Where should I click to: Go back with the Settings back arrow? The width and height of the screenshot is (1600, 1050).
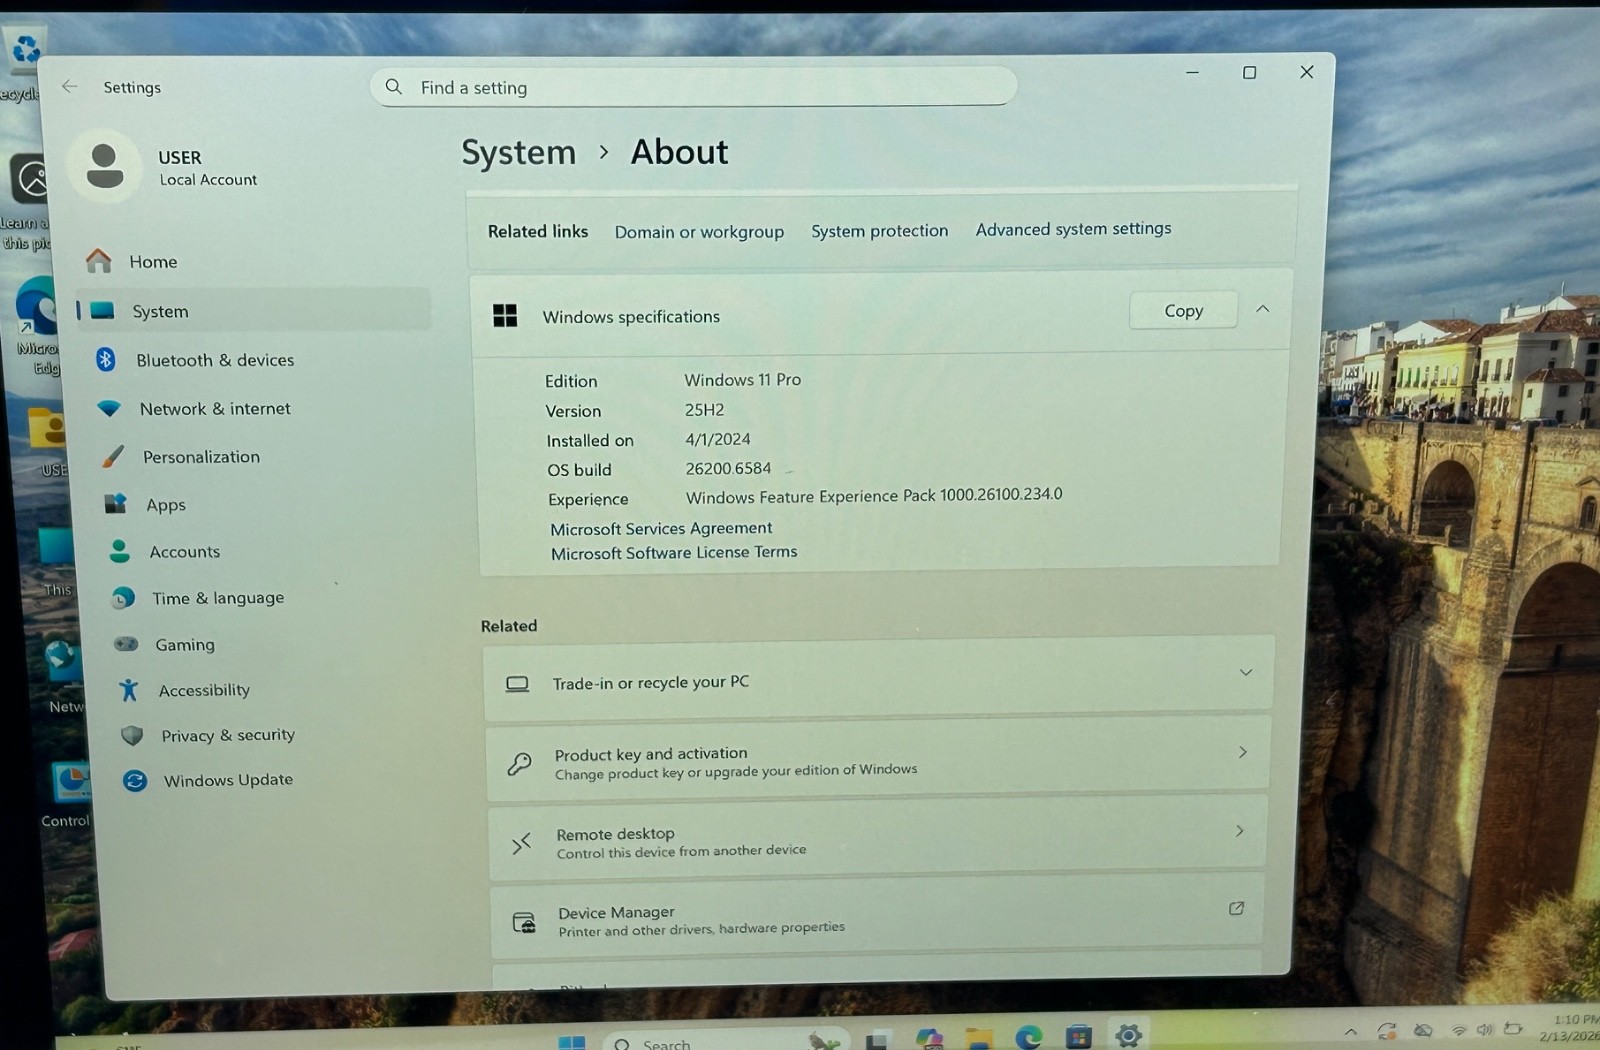coord(70,87)
